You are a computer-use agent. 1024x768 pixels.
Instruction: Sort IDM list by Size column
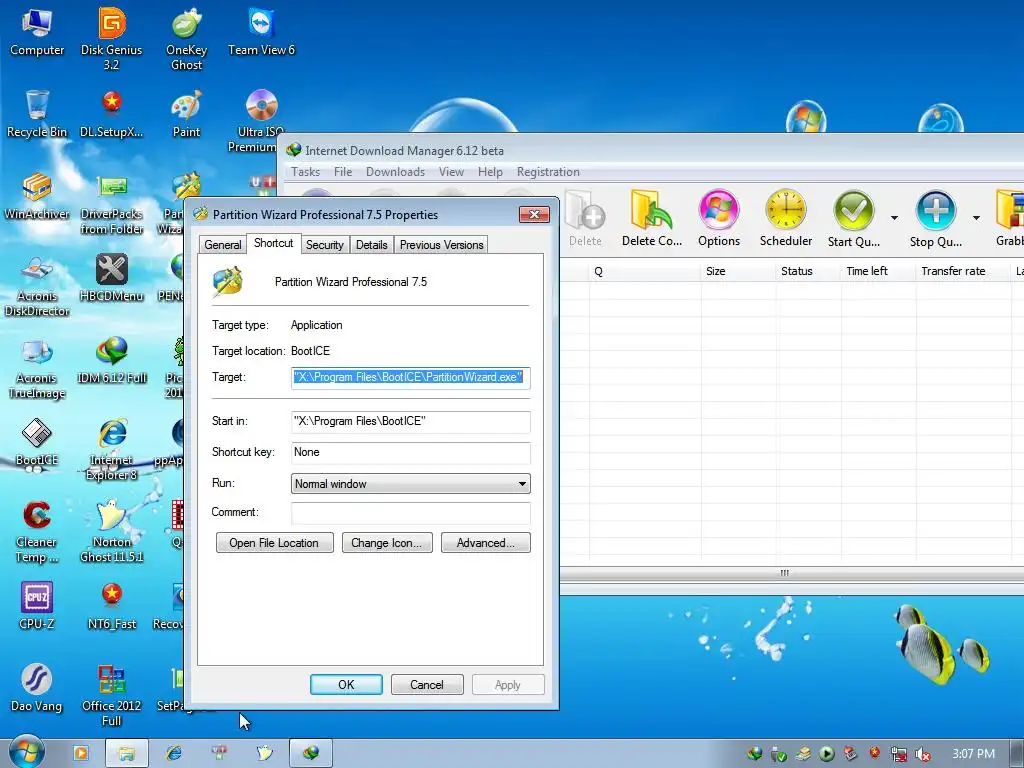(738, 271)
